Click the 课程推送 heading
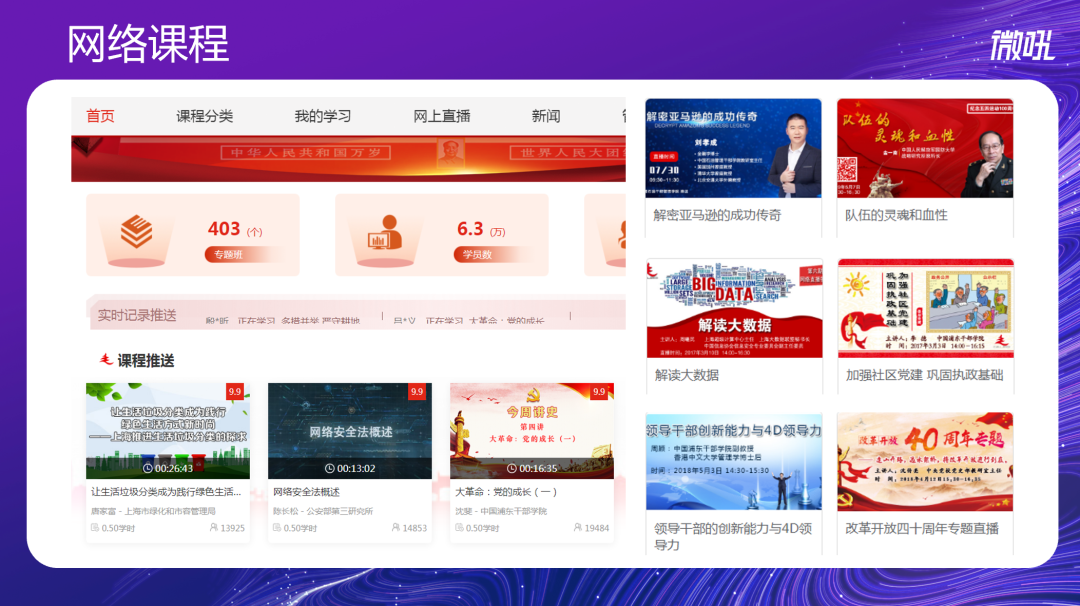Image resolution: width=1080 pixels, height=606 pixels. (145, 360)
